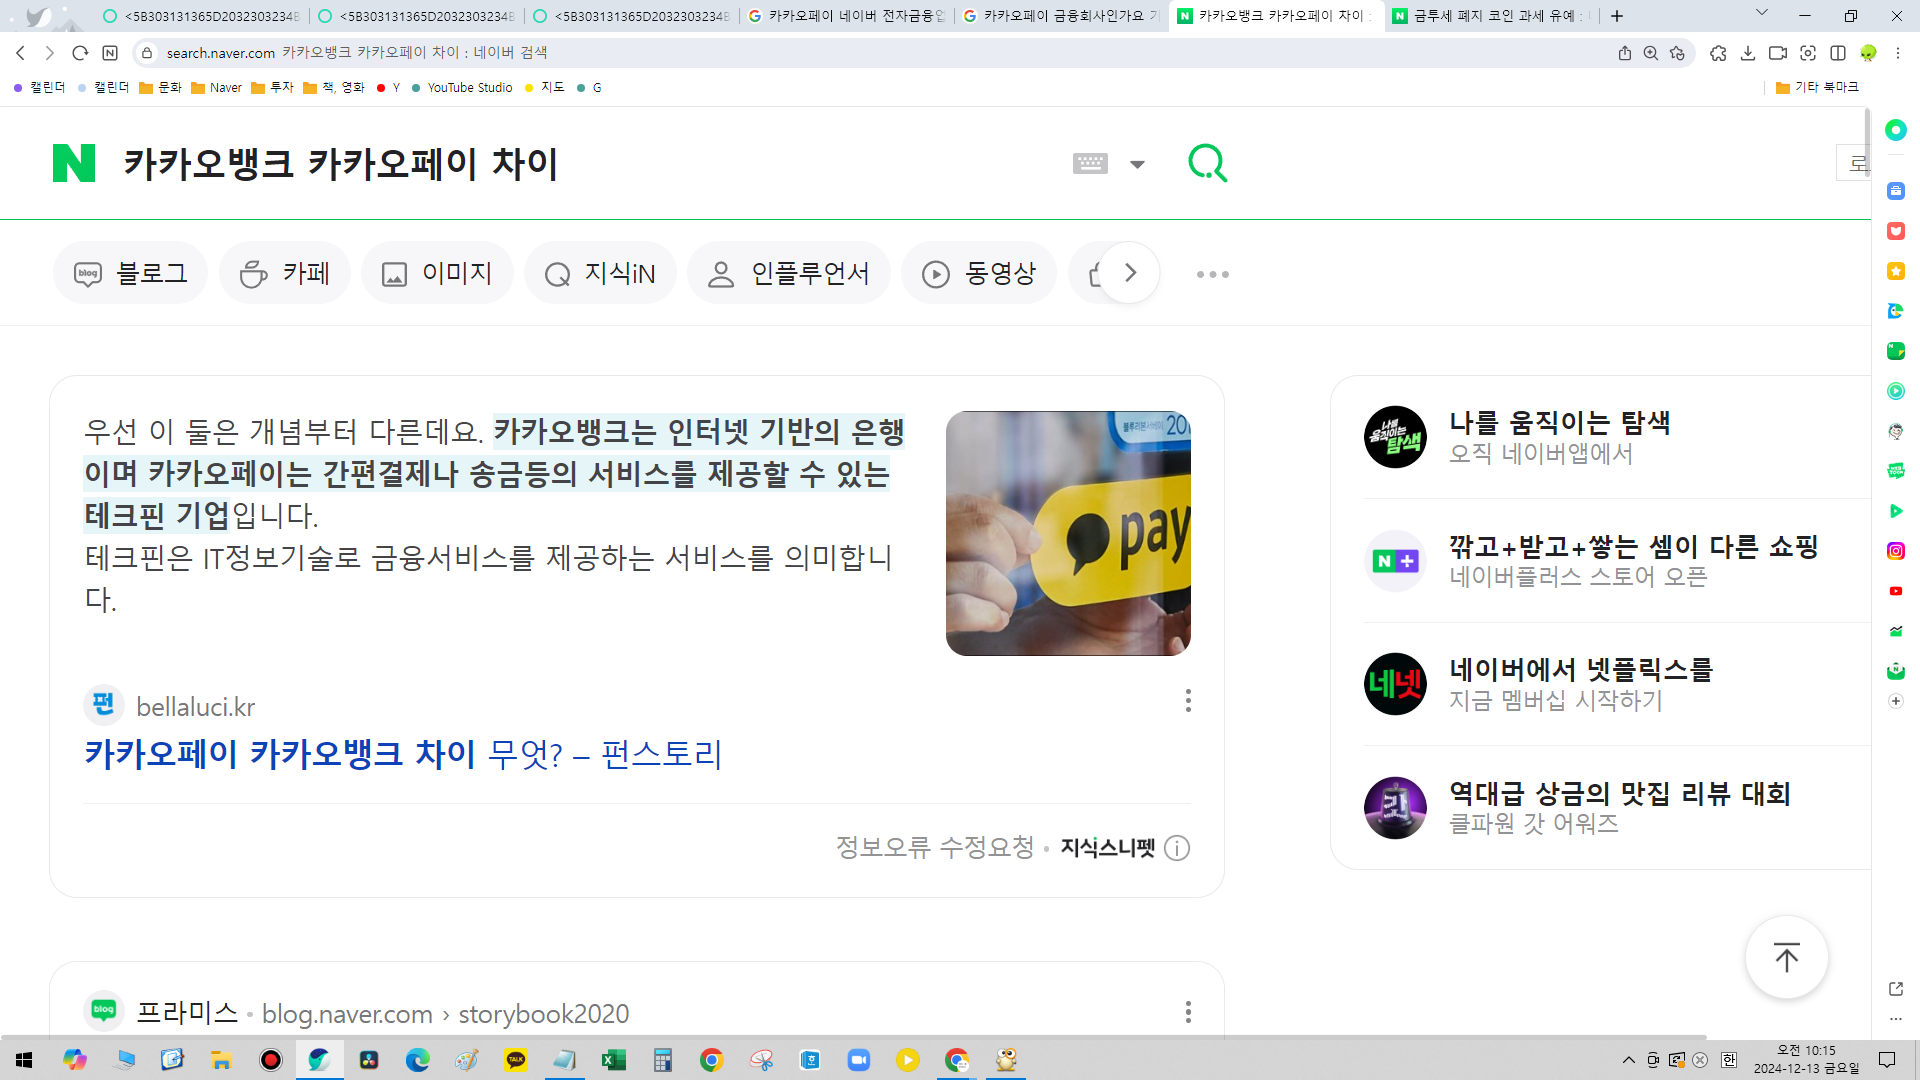The width and height of the screenshot is (1920, 1080).
Task: Open the notification center icon
Action: pos(1887,1060)
